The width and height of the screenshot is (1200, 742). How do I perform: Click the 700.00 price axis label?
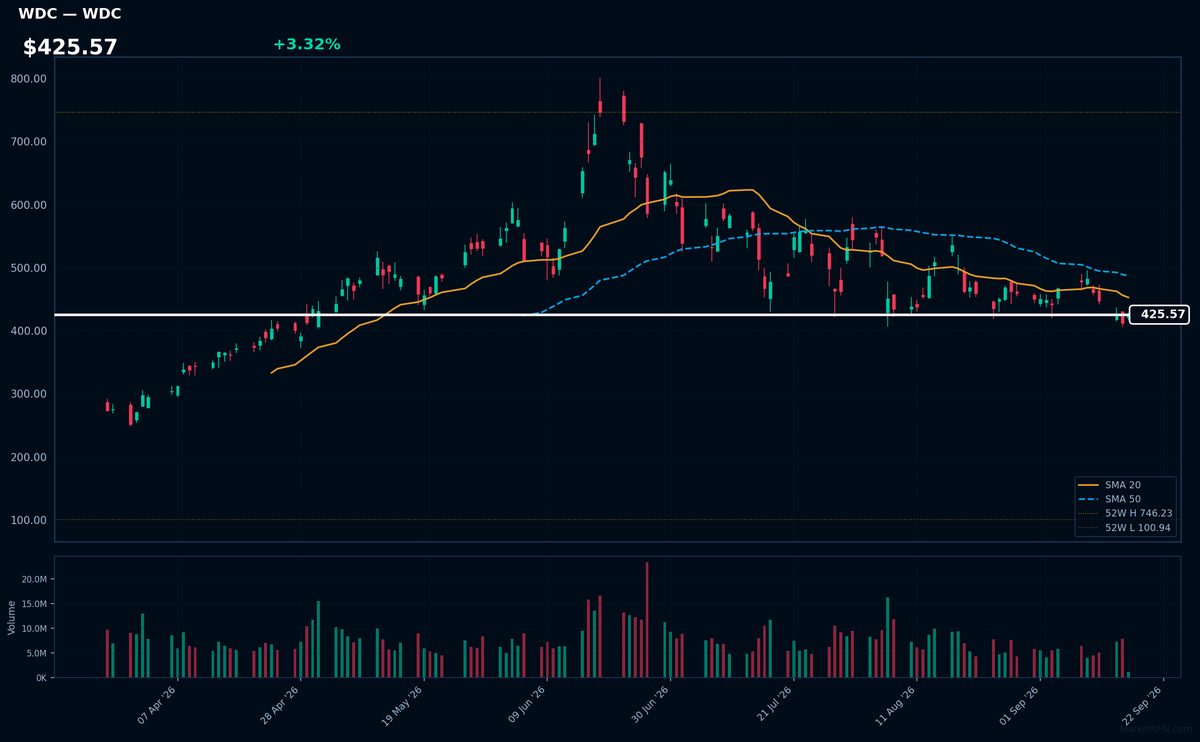click(x=29, y=141)
